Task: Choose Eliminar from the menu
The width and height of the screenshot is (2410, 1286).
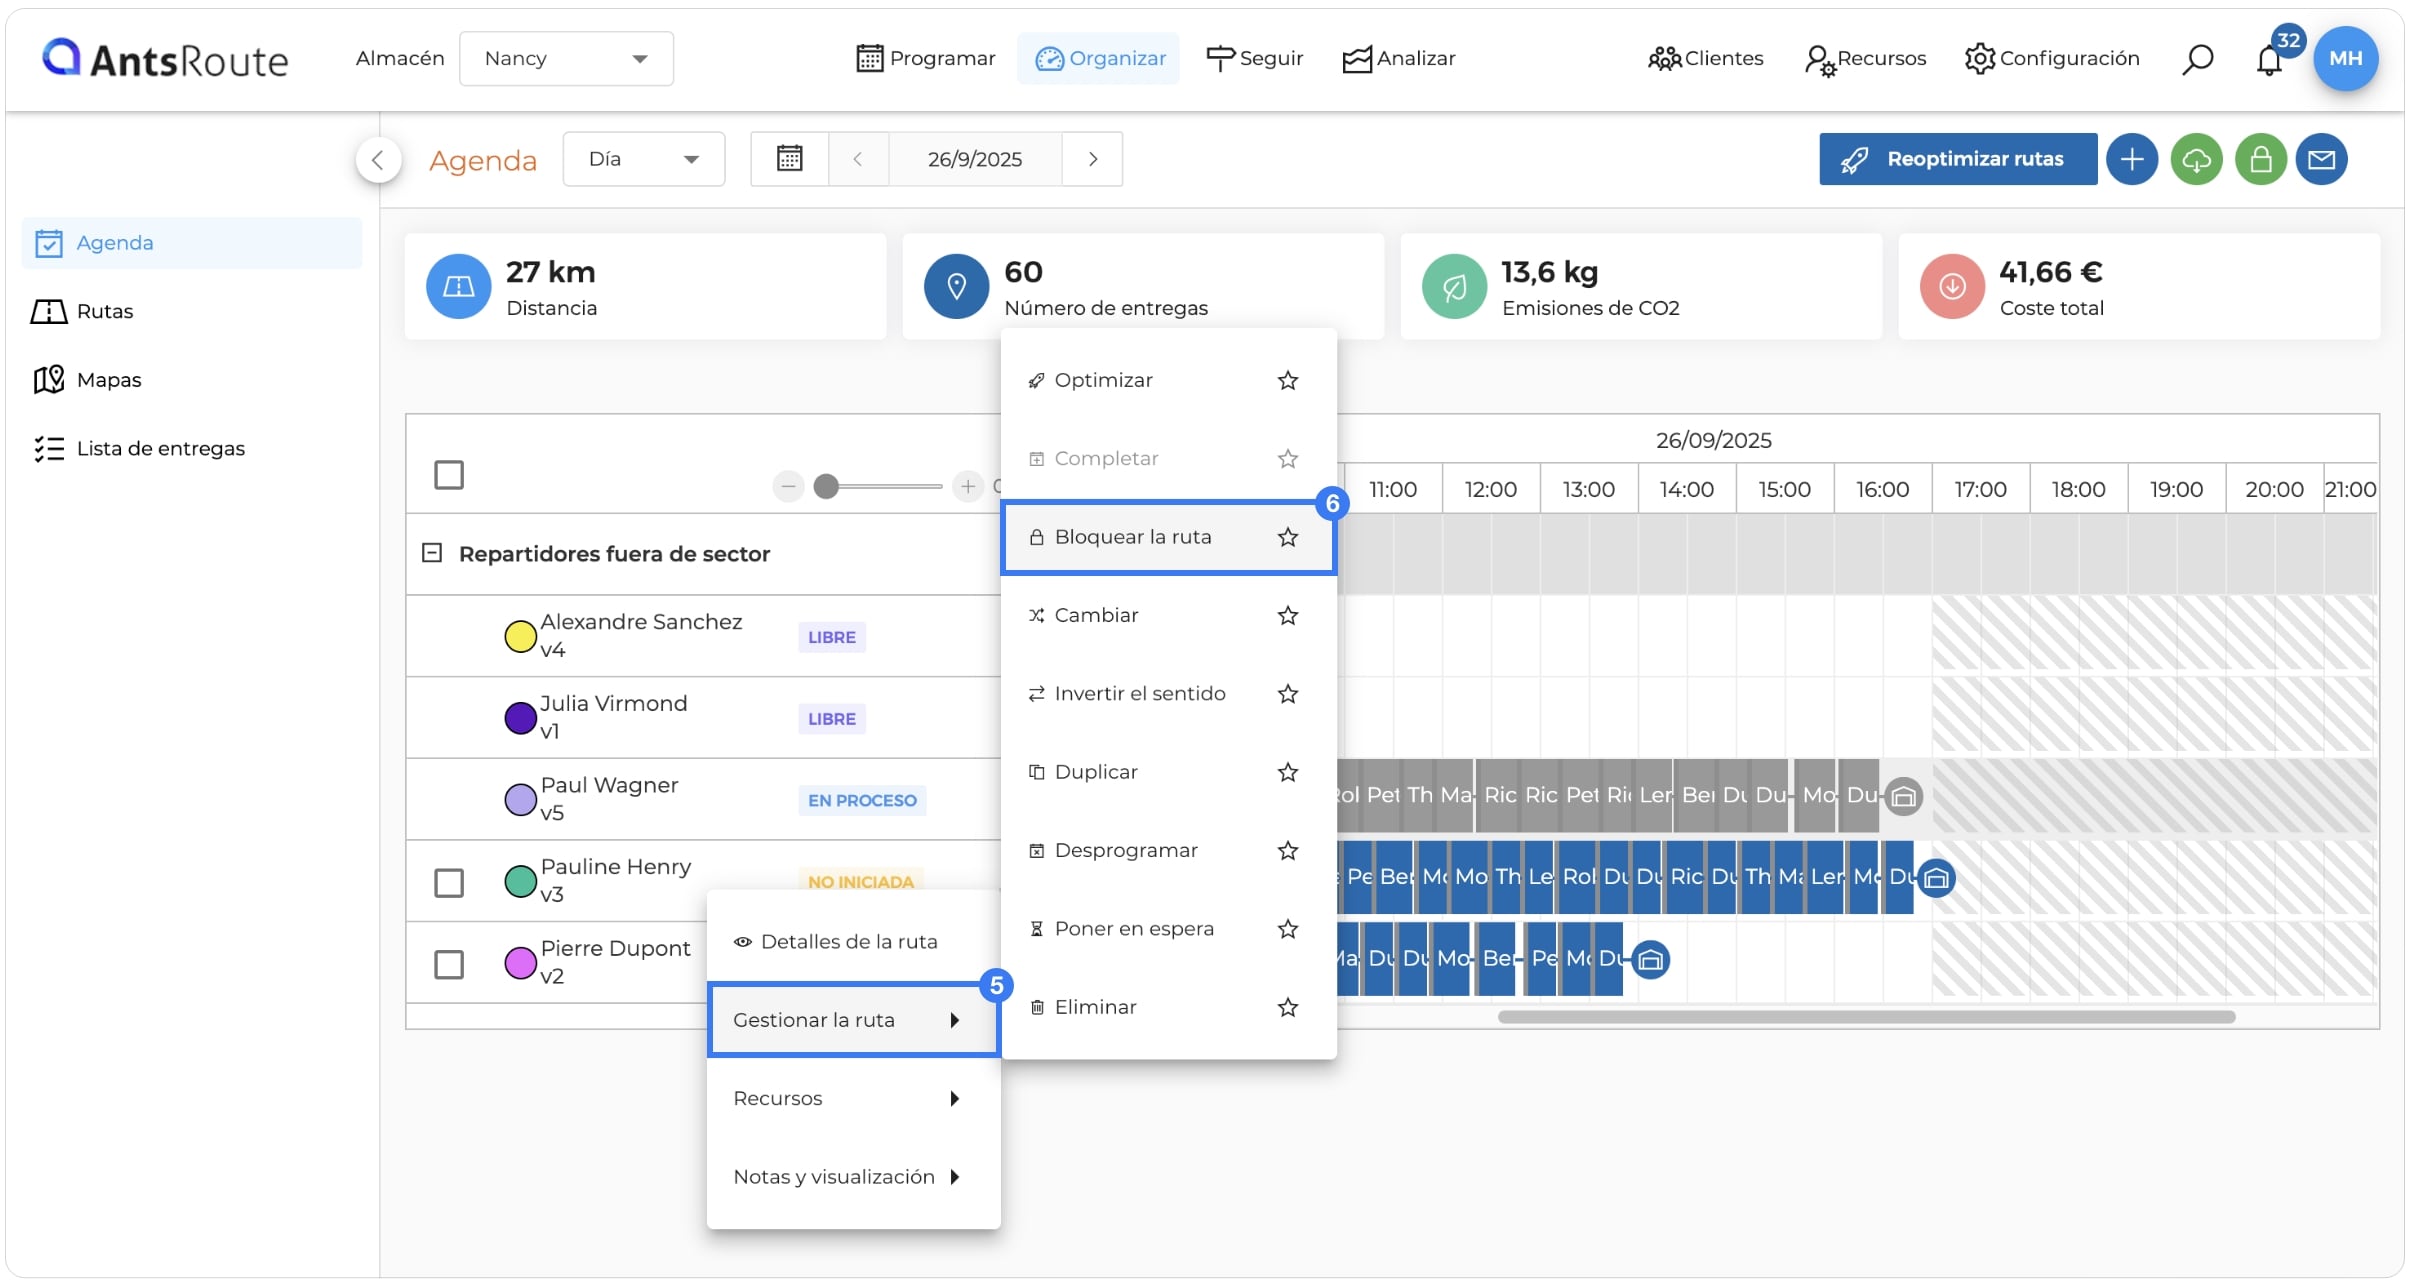Action: (1168, 1007)
